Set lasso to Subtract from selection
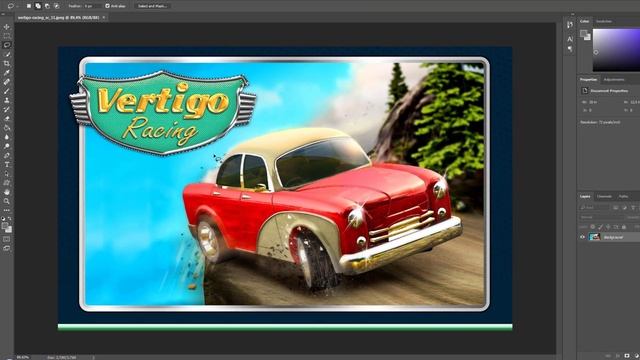The image size is (640, 360). tap(47, 6)
